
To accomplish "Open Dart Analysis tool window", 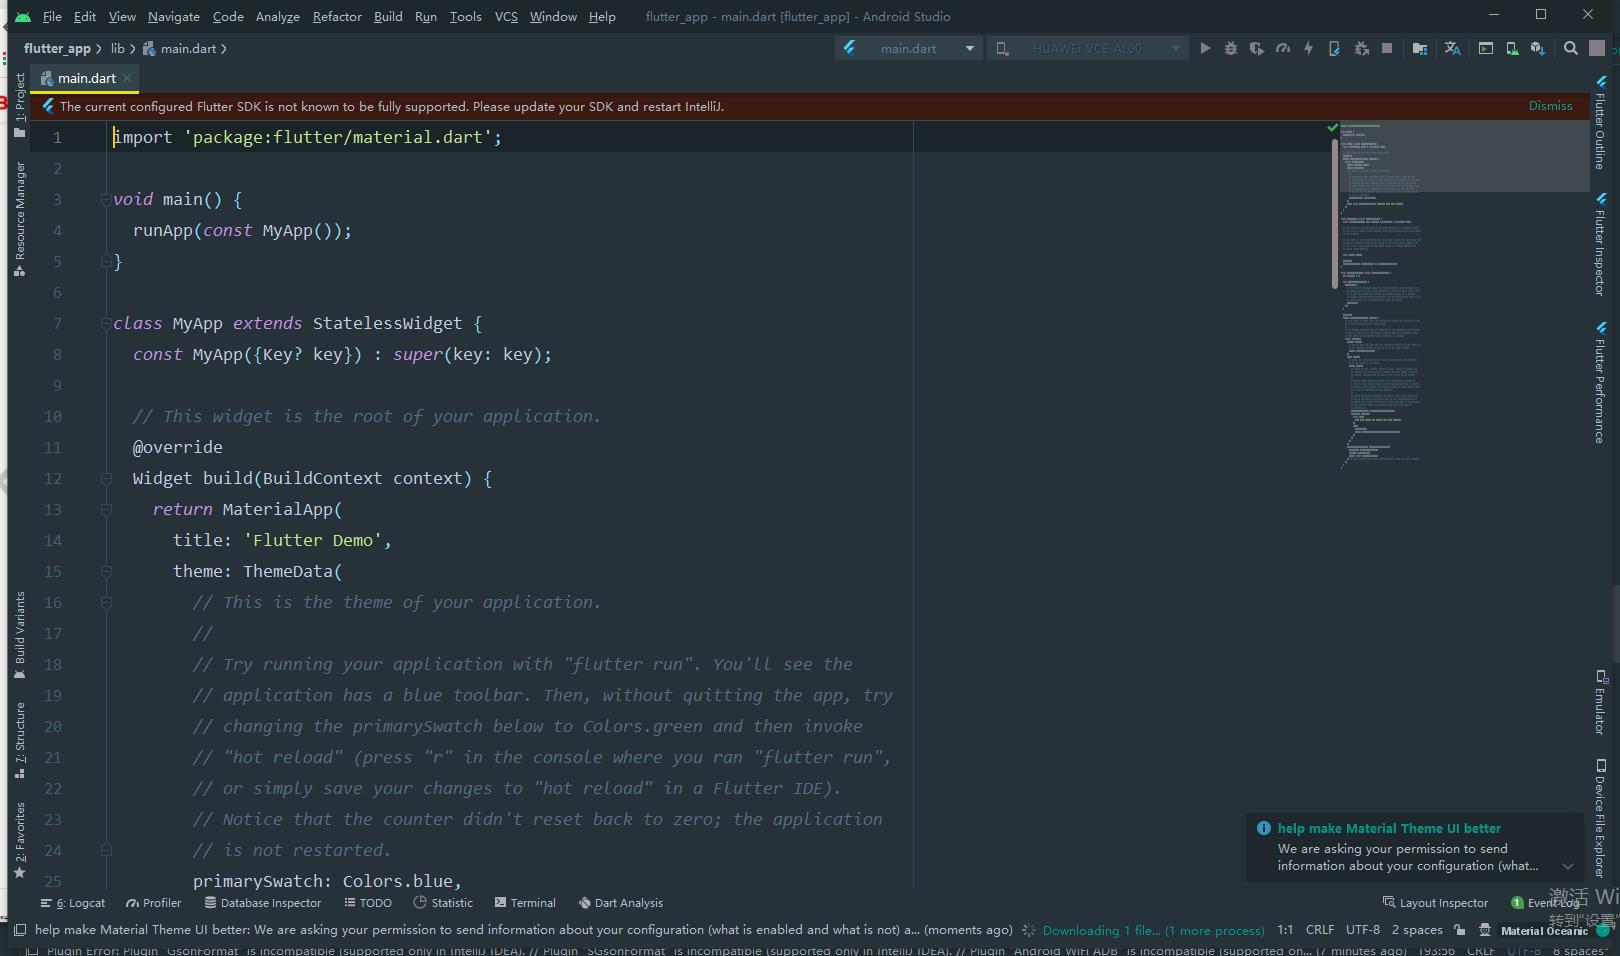I will click(x=620, y=902).
